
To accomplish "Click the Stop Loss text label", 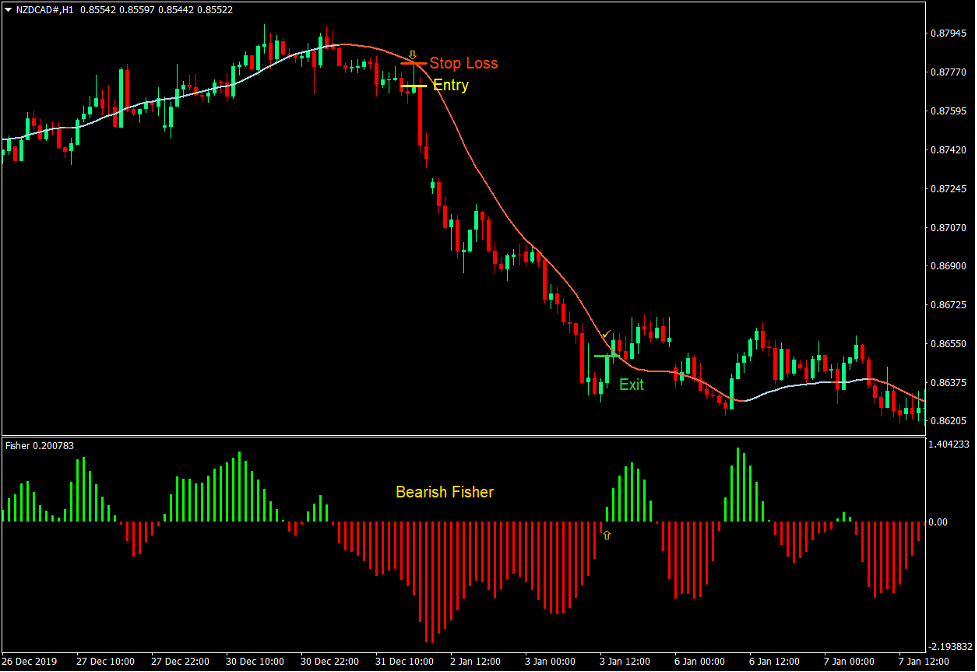I will point(463,64).
